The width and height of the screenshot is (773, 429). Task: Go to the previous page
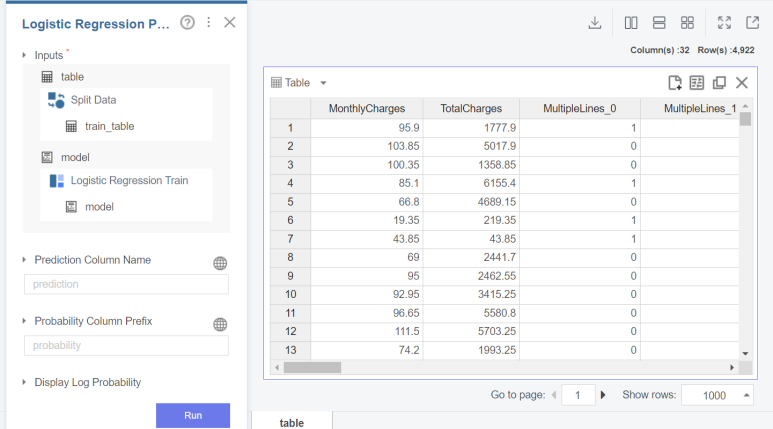click(554, 395)
